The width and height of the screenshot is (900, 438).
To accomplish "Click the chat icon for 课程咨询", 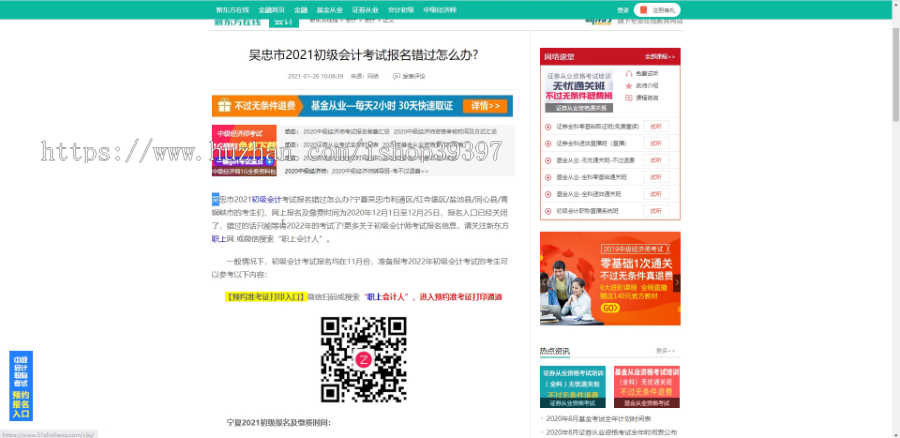I will point(629,98).
